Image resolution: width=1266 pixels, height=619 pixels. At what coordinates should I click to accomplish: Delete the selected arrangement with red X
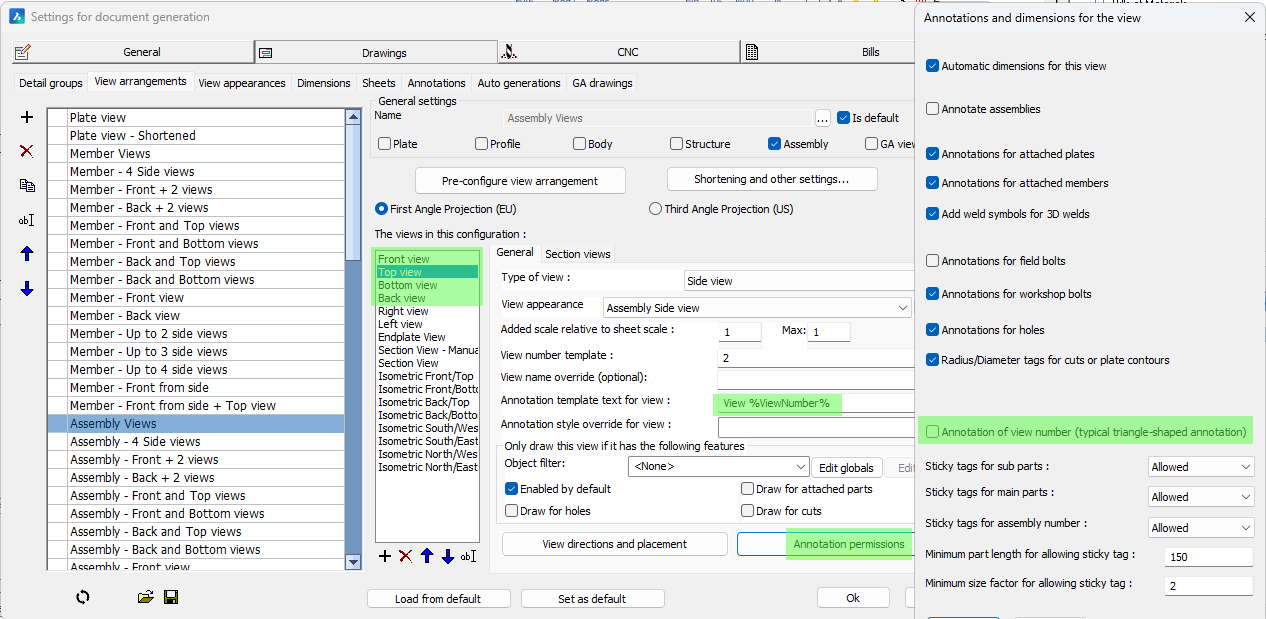click(x=27, y=151)
